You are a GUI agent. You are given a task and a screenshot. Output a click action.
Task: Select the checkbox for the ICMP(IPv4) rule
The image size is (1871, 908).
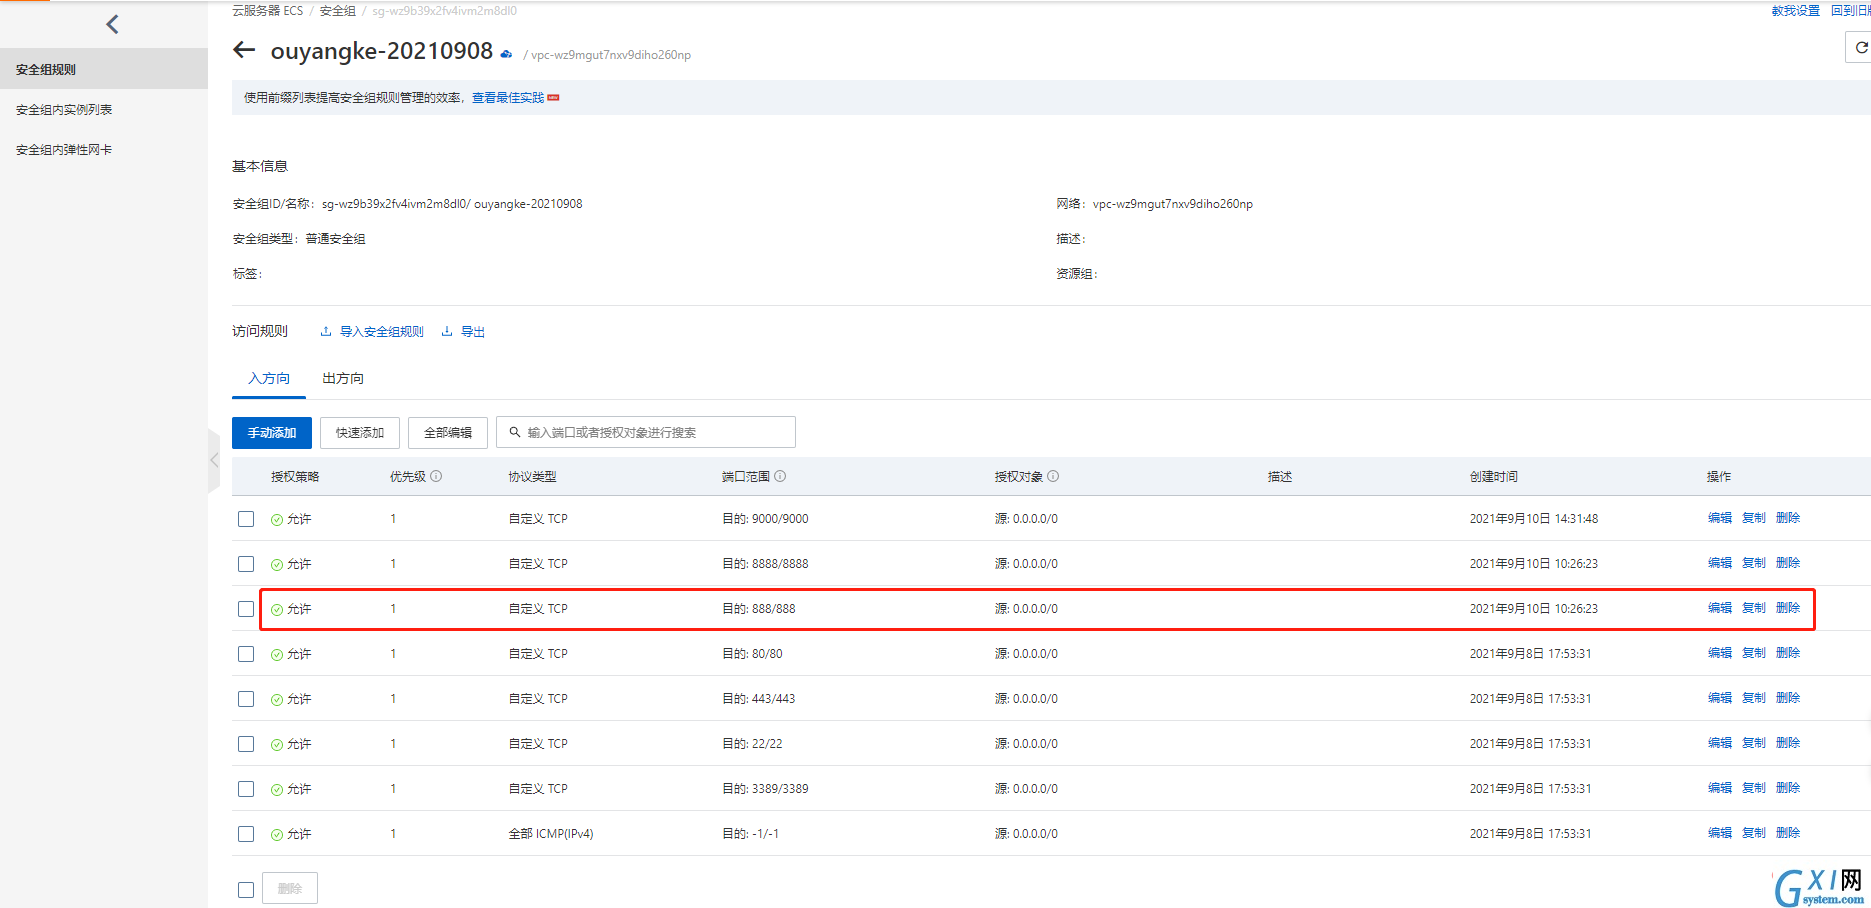pyautogui.click(x=246, y=834)
